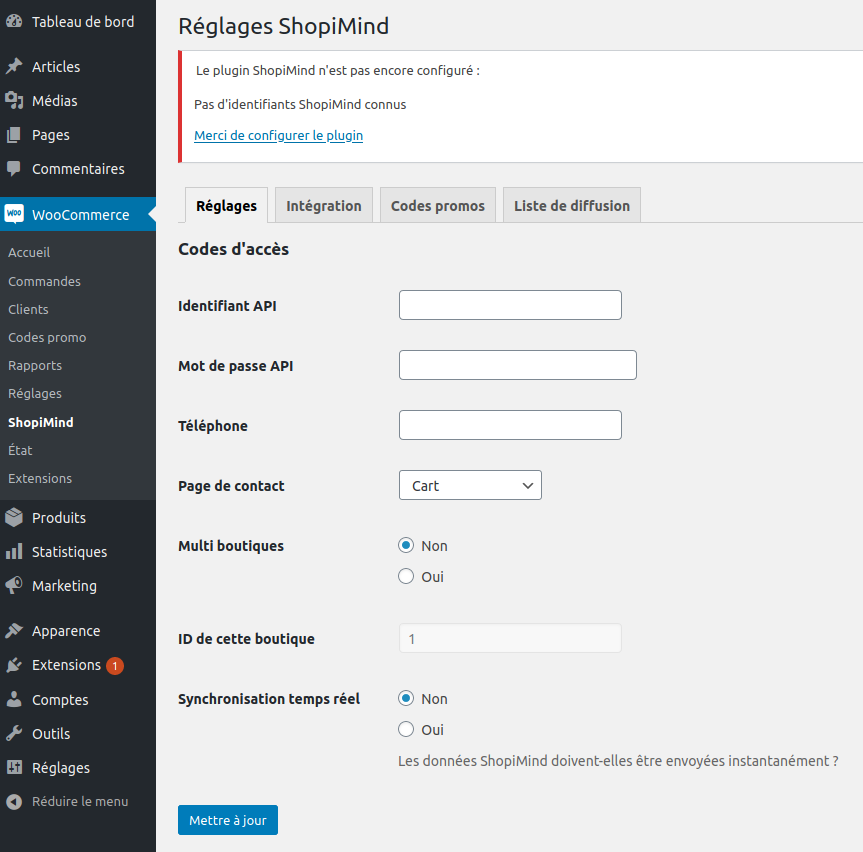The height and width of the screenshot is (852, 863).
Task: Select Non for Multi boutiques
Action: coord(406,545)
